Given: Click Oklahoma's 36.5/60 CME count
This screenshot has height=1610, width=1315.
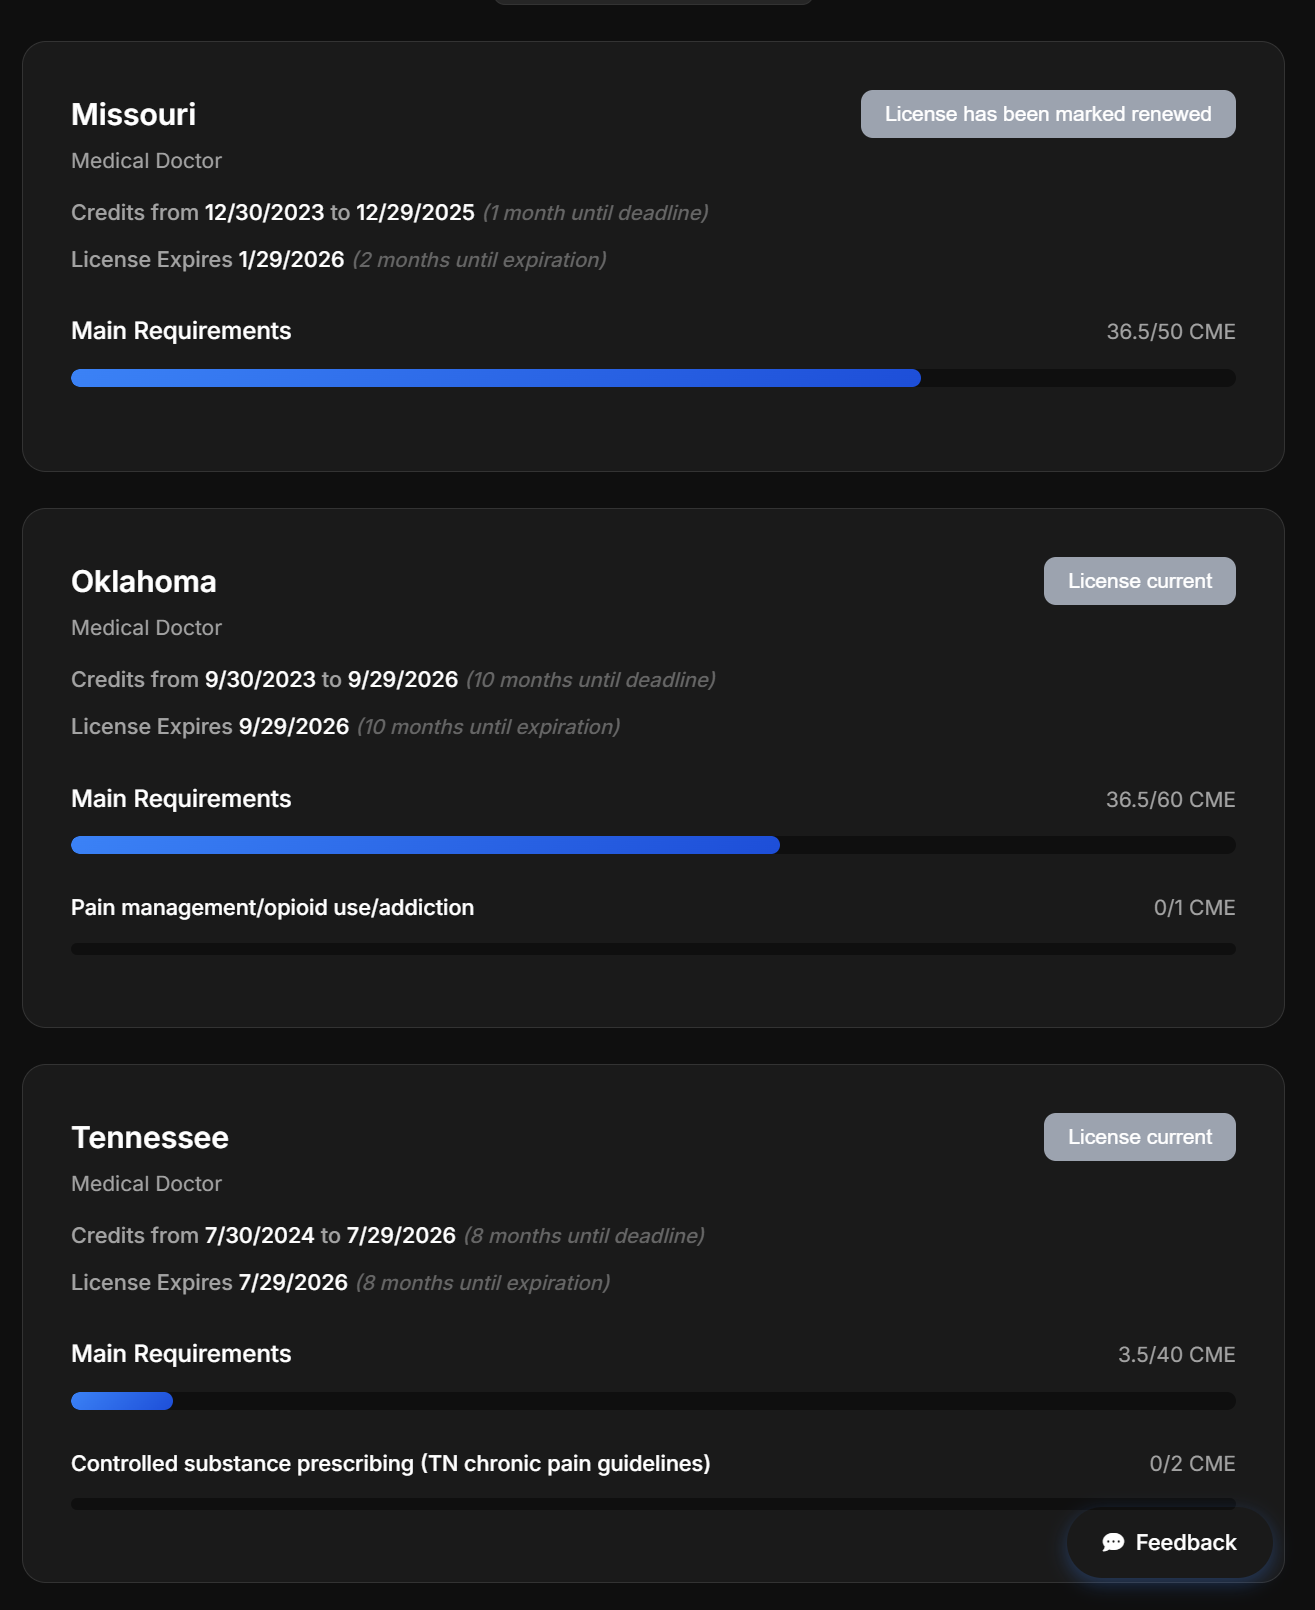Looking at the screenshot, I should click(1170, 799).
